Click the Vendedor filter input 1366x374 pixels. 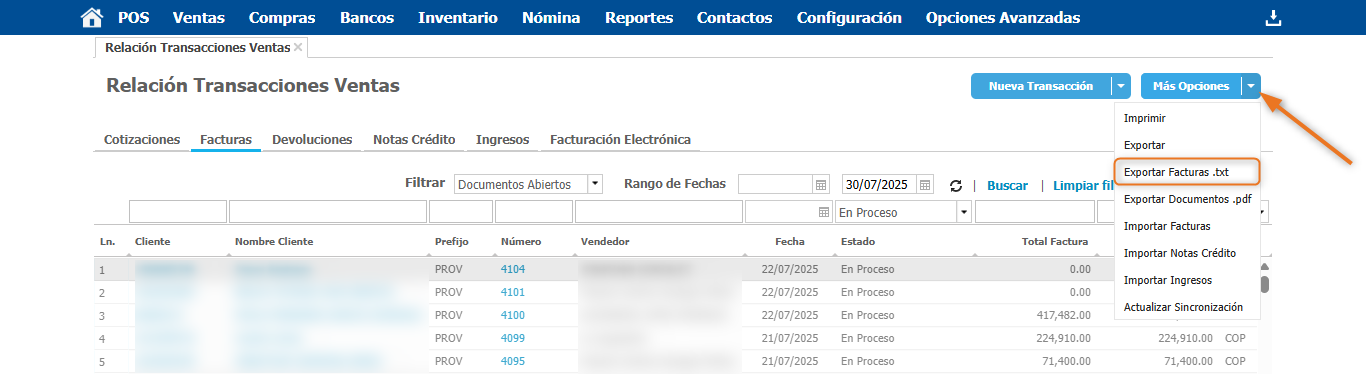click(659, 212)
